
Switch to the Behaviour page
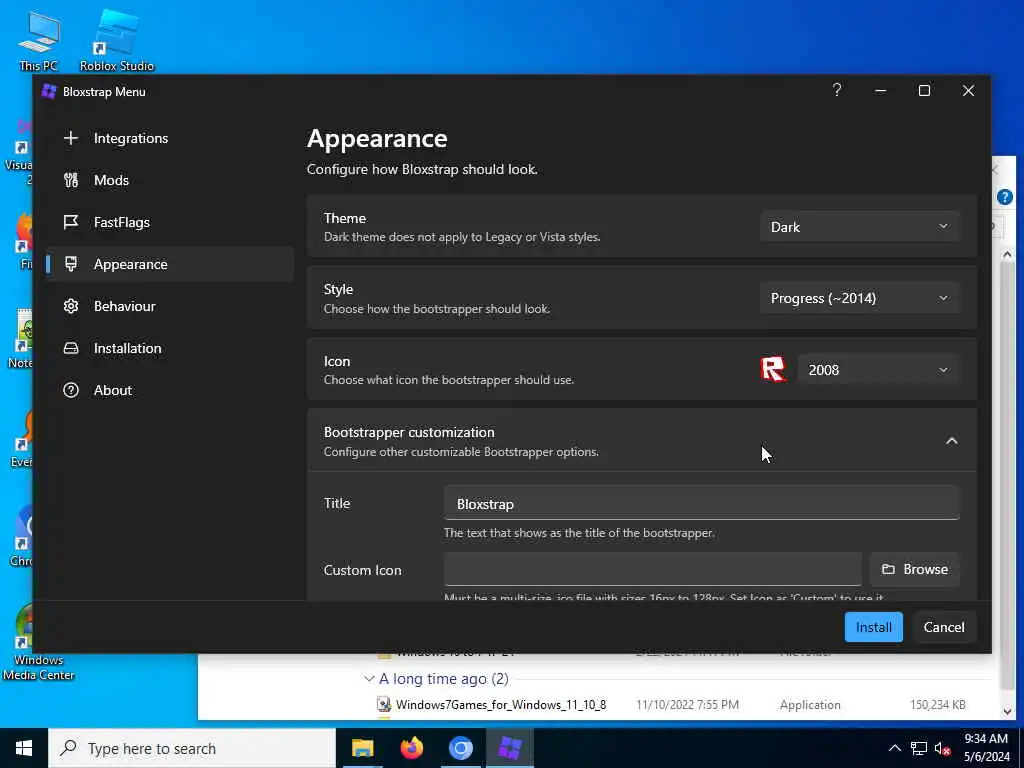tap(169, 306)
